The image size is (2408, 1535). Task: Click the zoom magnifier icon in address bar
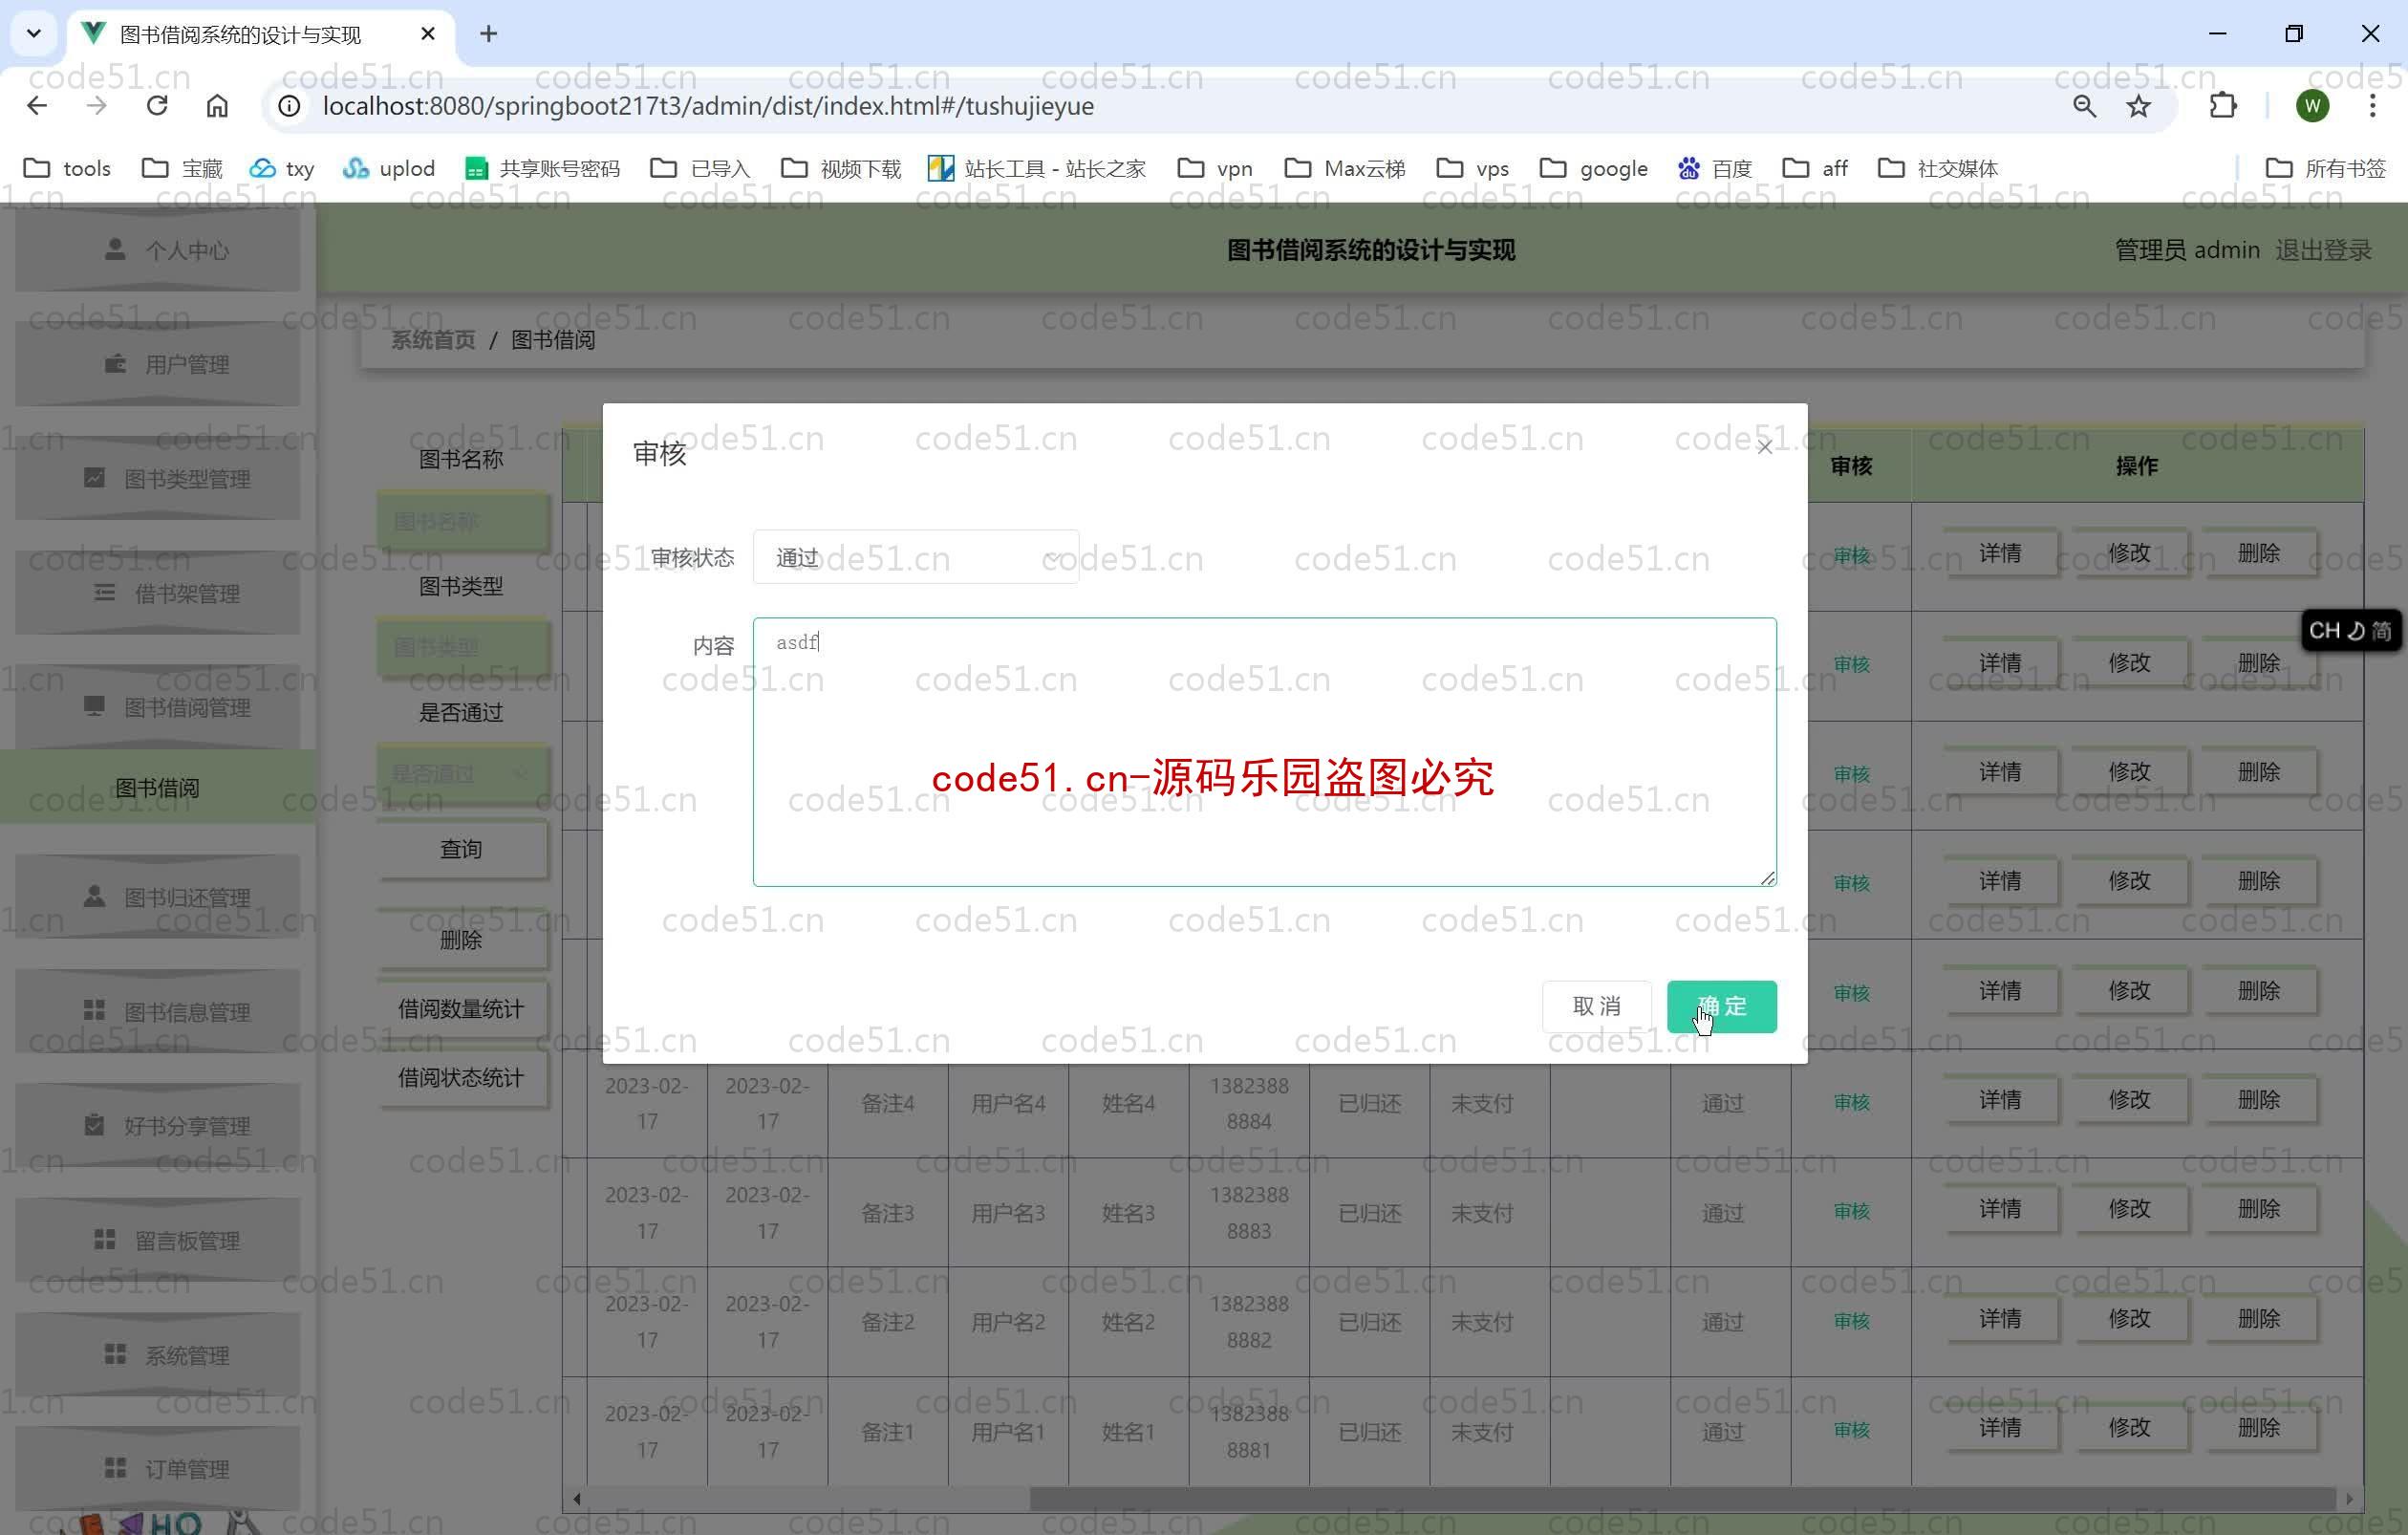click(x=2084, y=106)
